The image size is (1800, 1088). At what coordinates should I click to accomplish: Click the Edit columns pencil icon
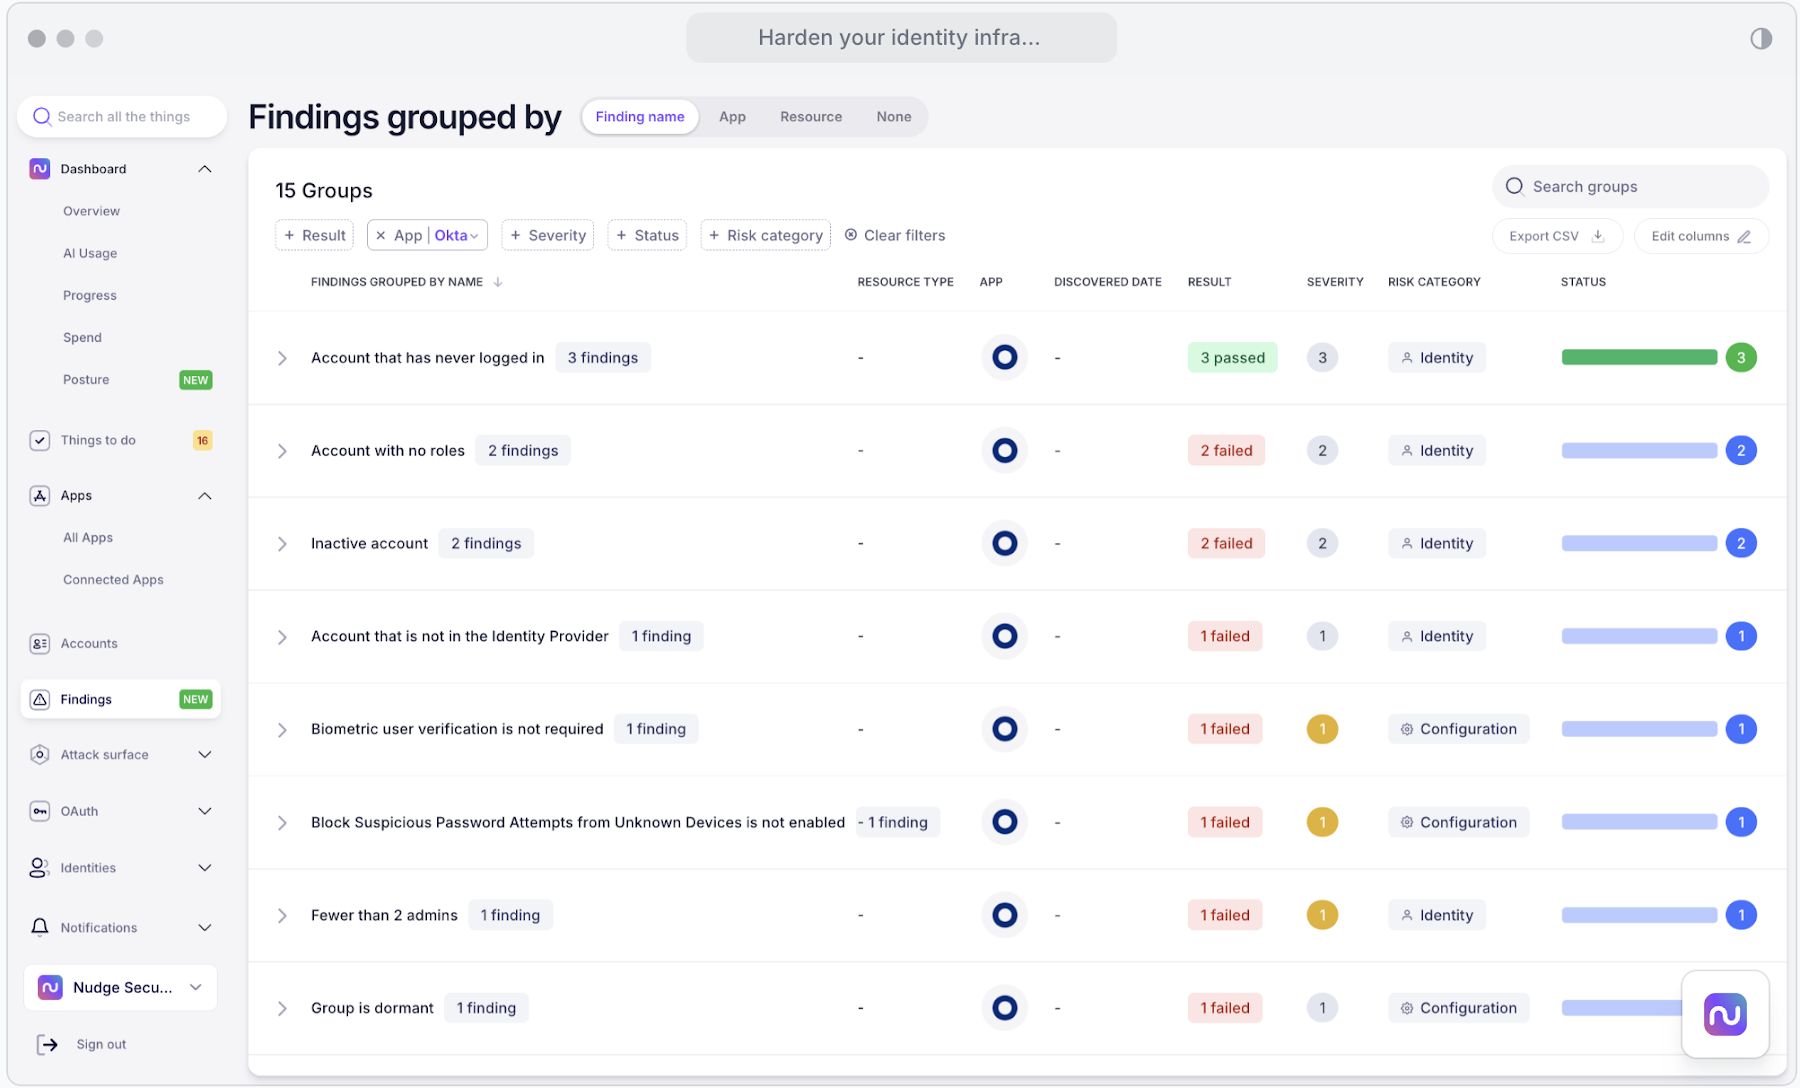[1744, 236]
